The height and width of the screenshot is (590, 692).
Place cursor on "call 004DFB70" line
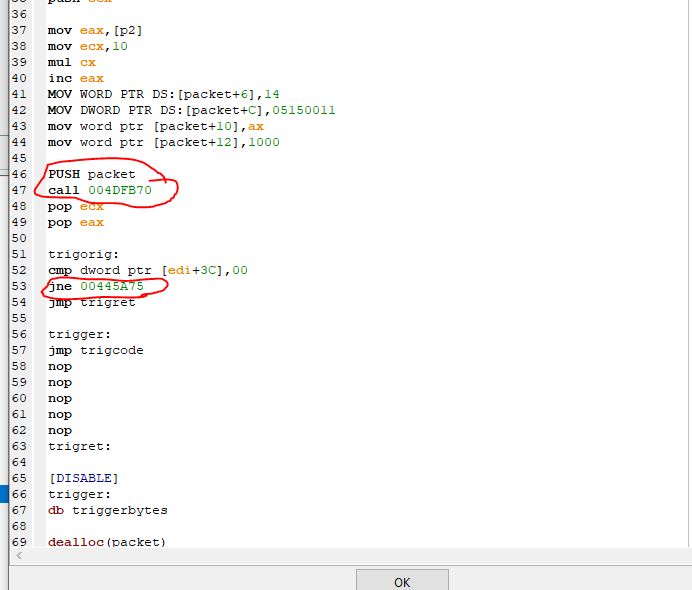pyautogui.click(x=100, y=190)
